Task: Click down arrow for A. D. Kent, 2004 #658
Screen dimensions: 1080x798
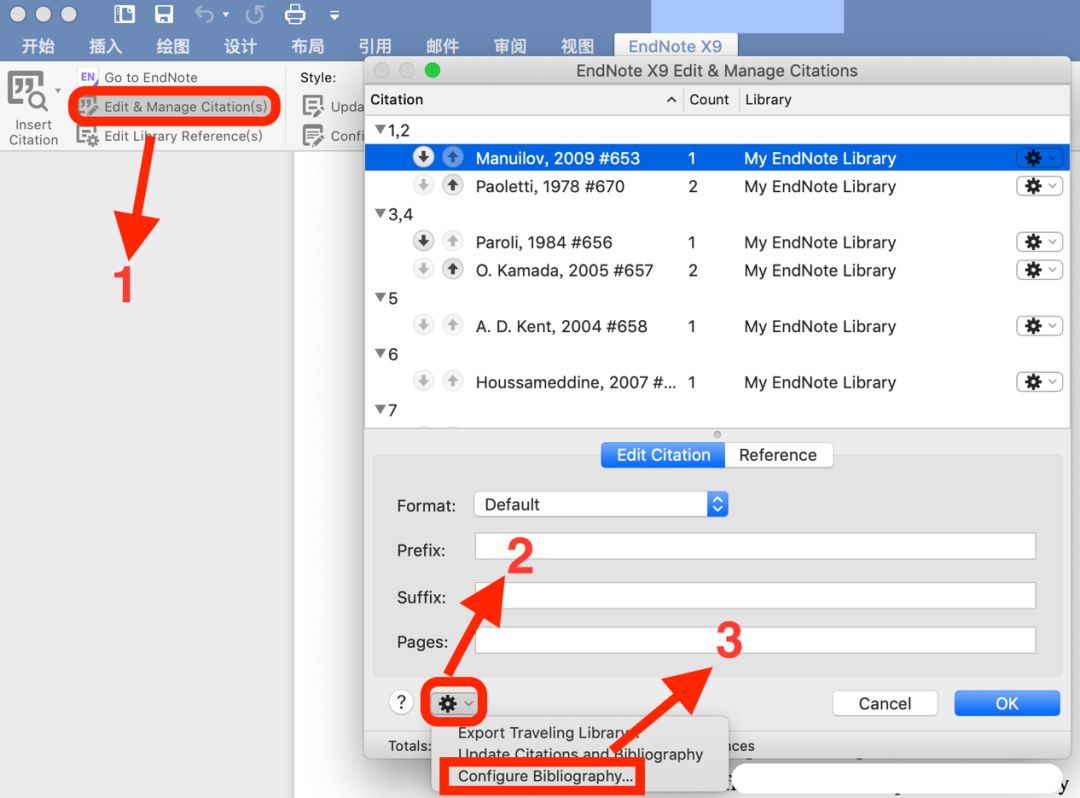Action: coord(424,325)
